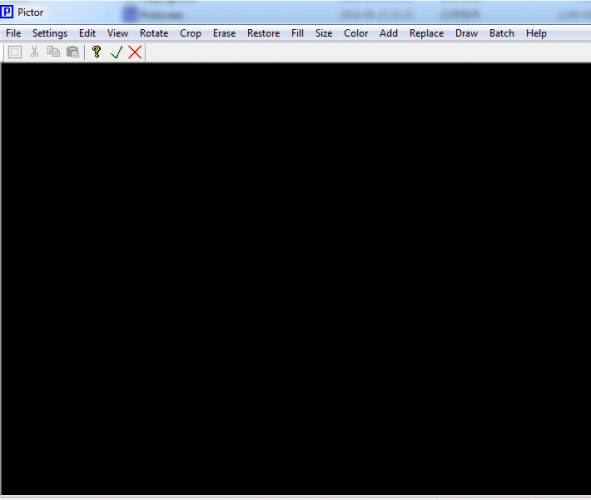Open the Rotate menu

point(154,33)
